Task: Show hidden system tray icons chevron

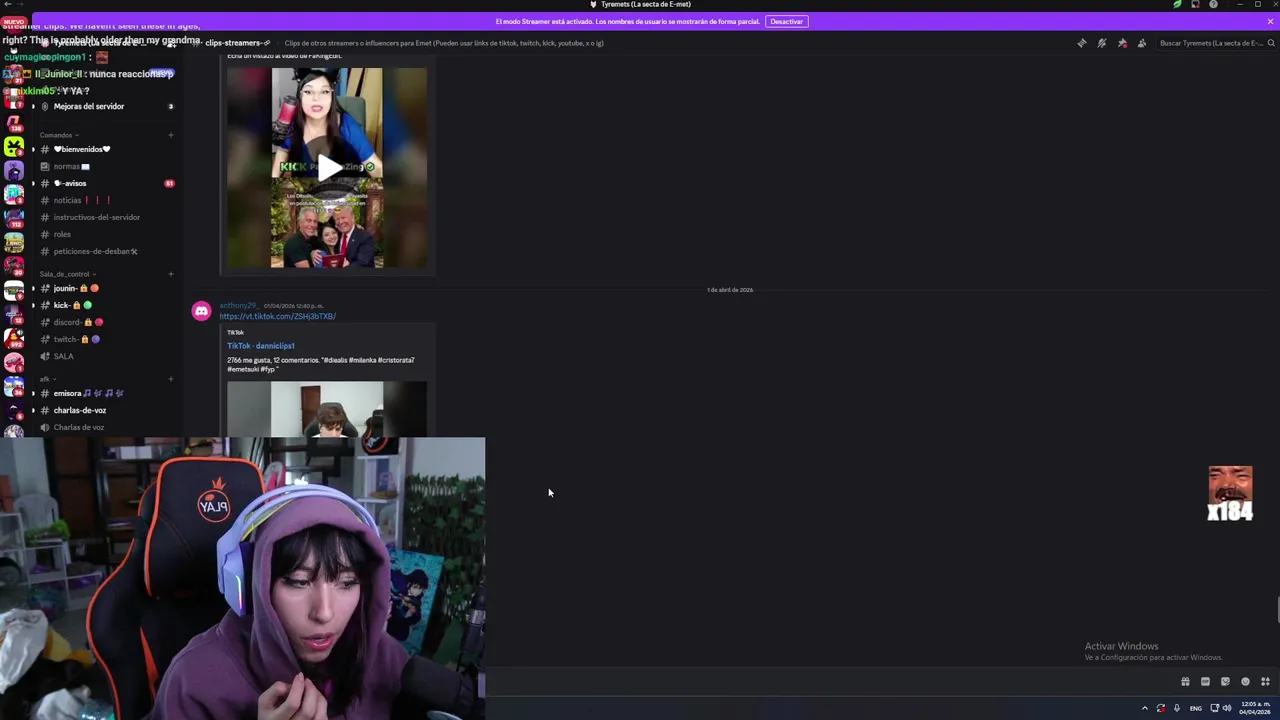Action: click(1145, 708)
